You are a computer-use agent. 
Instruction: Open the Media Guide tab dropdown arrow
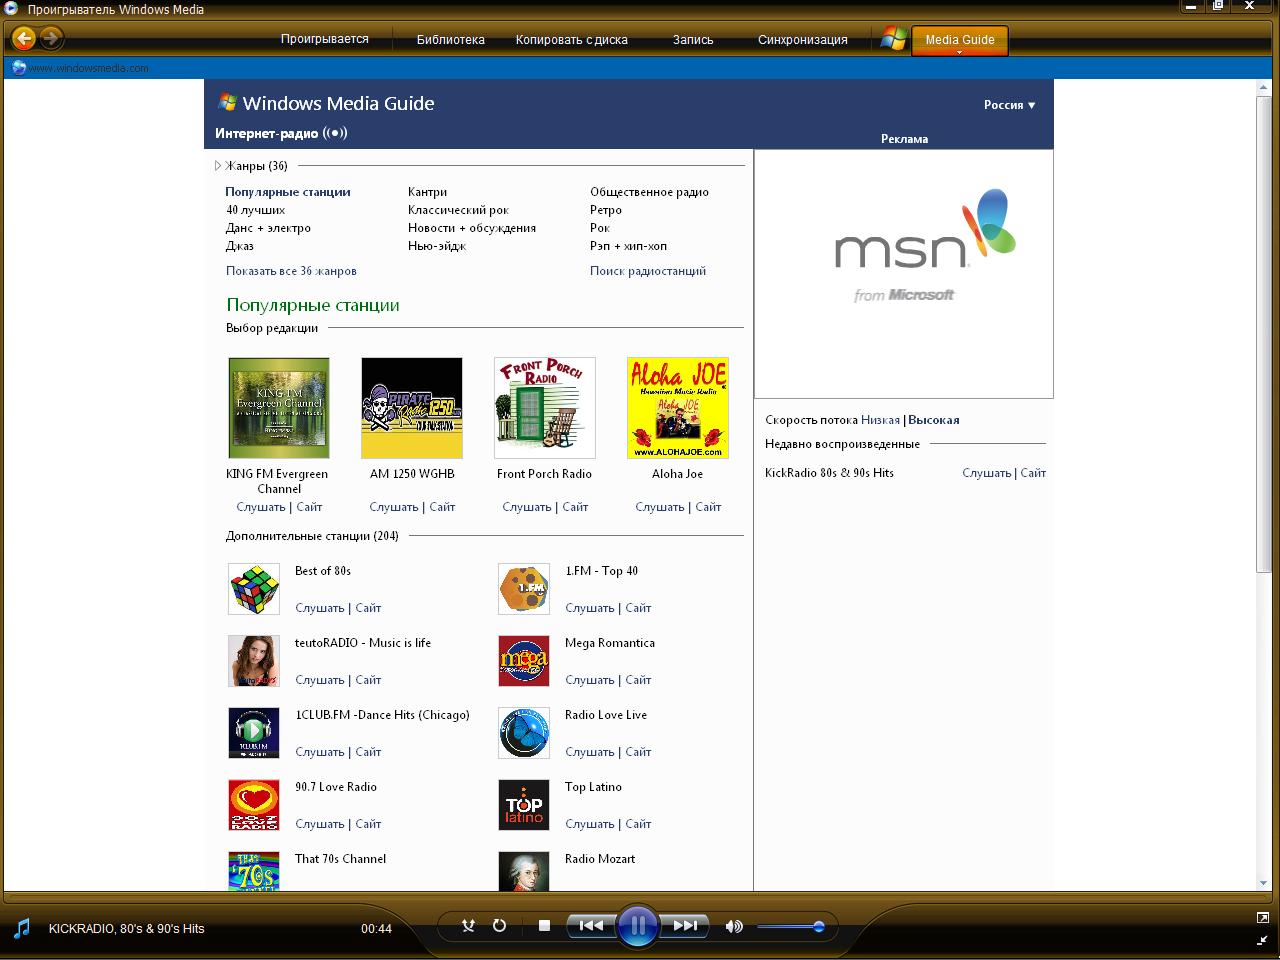[959, 52]
